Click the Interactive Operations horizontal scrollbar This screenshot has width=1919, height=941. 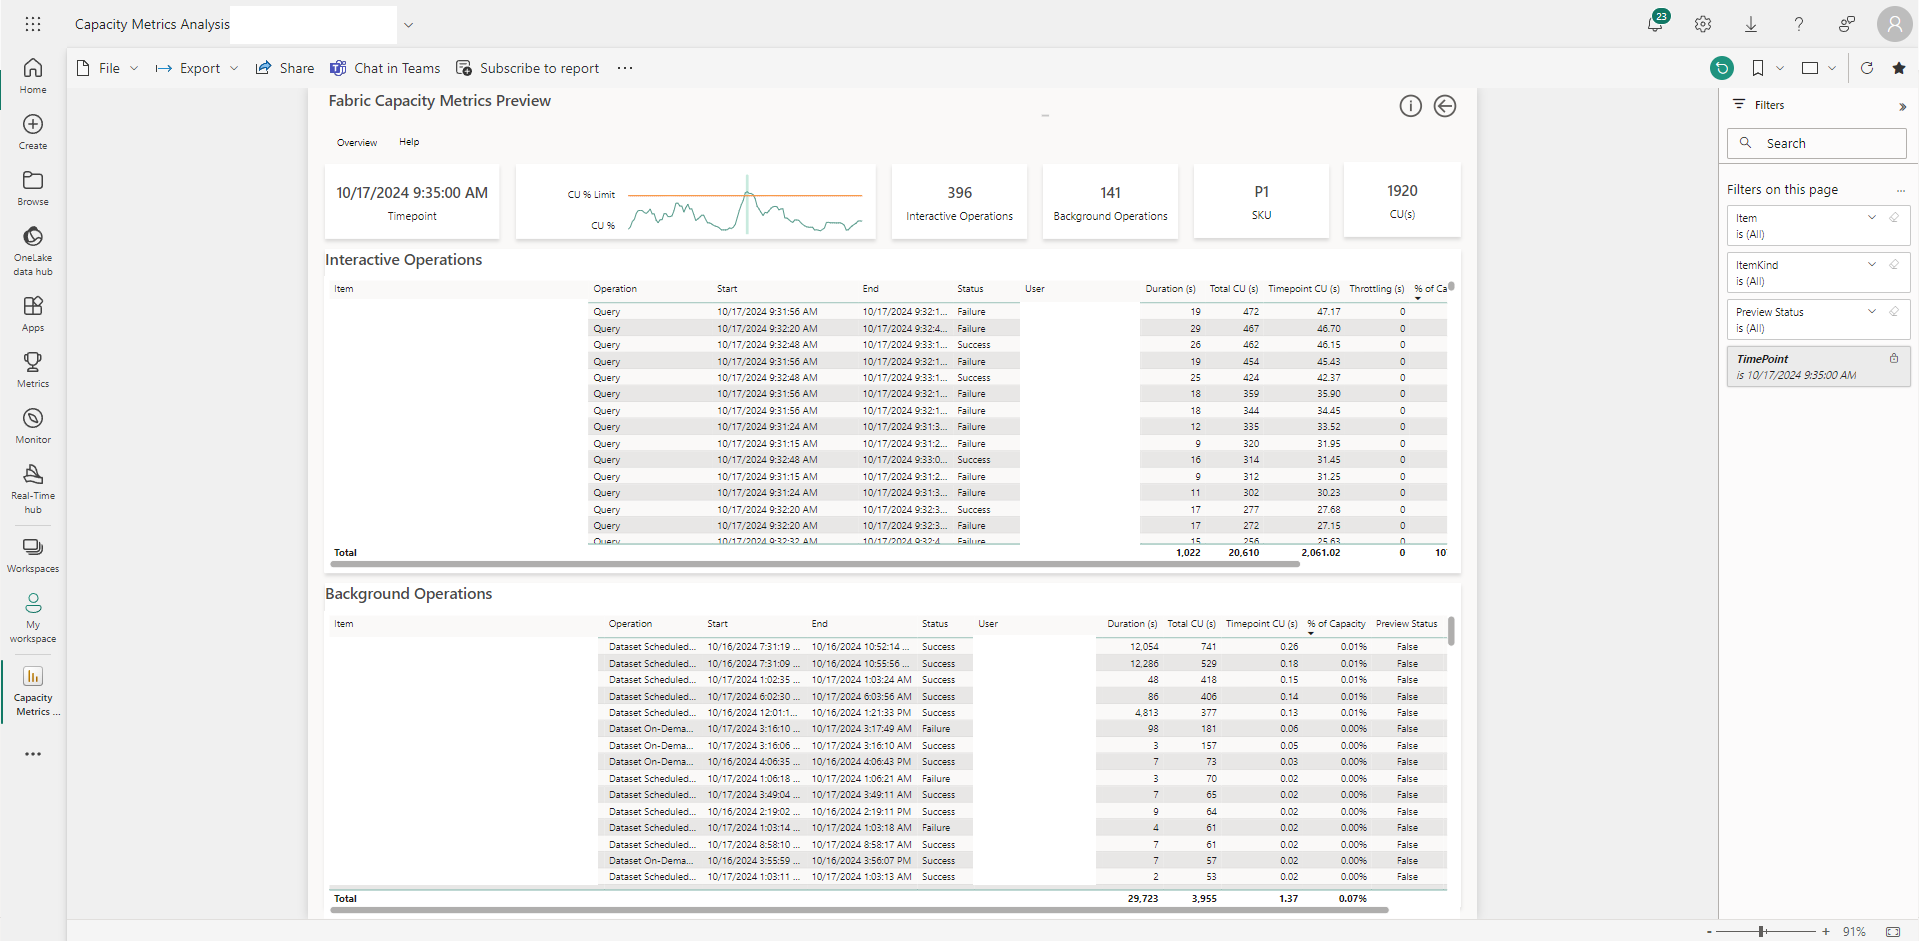pyautogui.click(x=814, y=564)
